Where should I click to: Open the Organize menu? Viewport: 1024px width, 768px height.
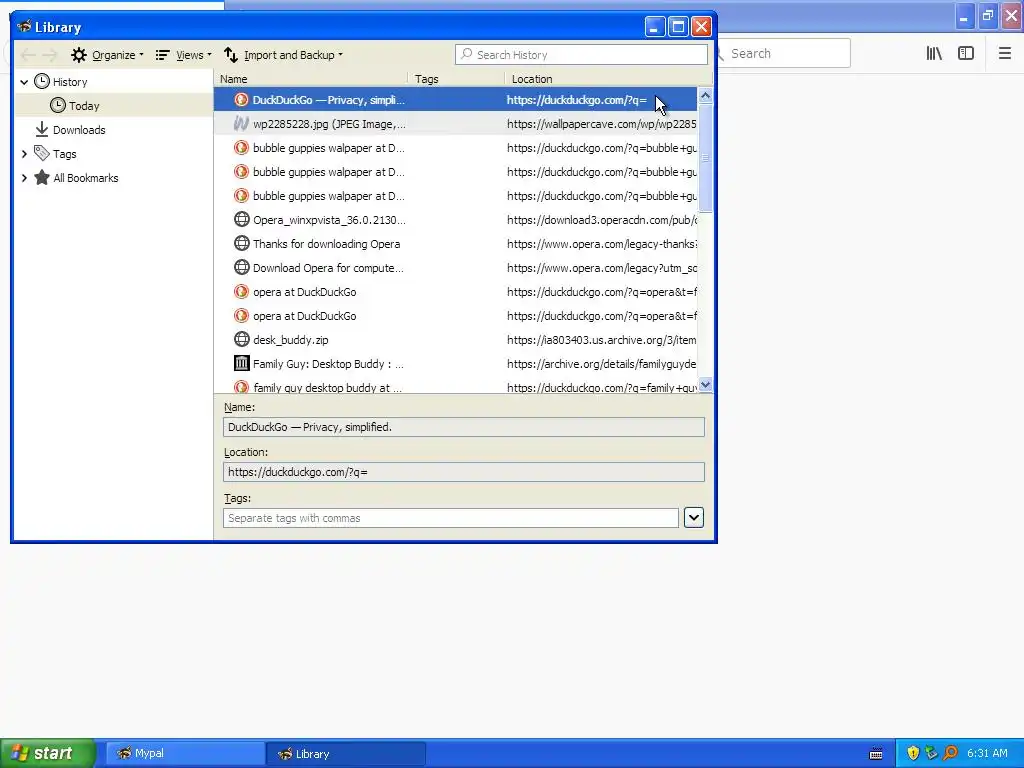[107, 55]
